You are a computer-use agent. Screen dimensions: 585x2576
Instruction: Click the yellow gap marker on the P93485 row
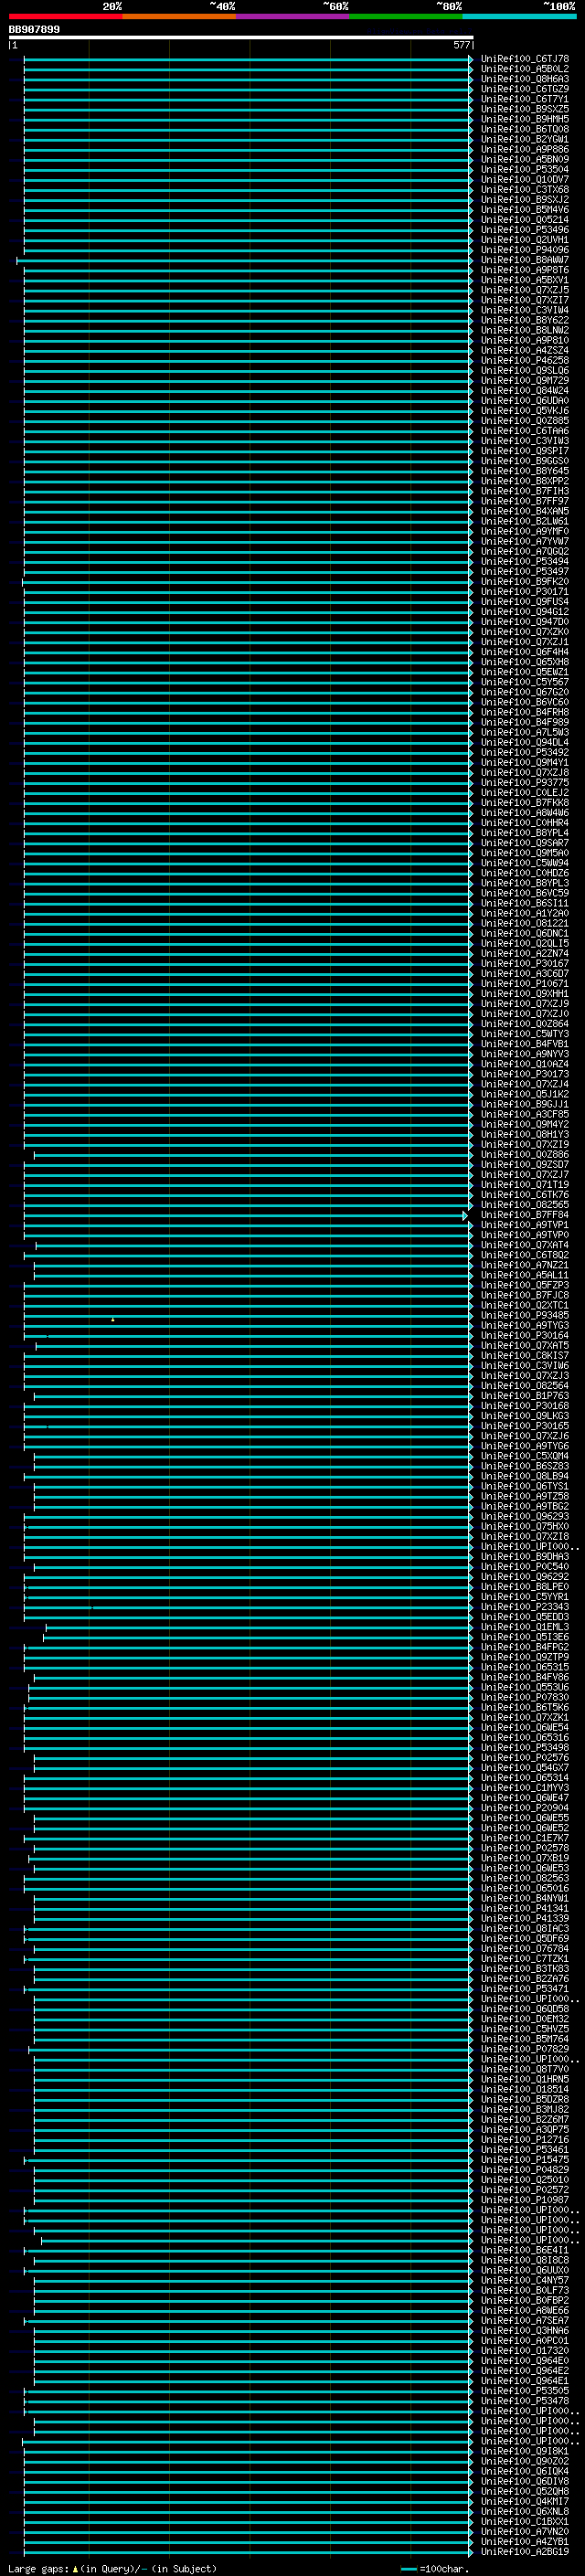tap(113, 1320)
